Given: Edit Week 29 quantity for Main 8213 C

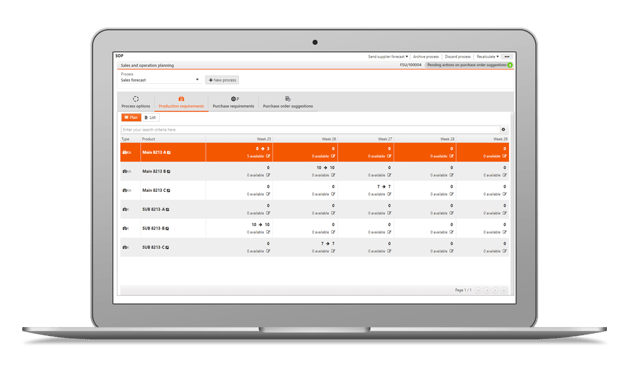Looking at the screenshot, I should pos(504,194).
